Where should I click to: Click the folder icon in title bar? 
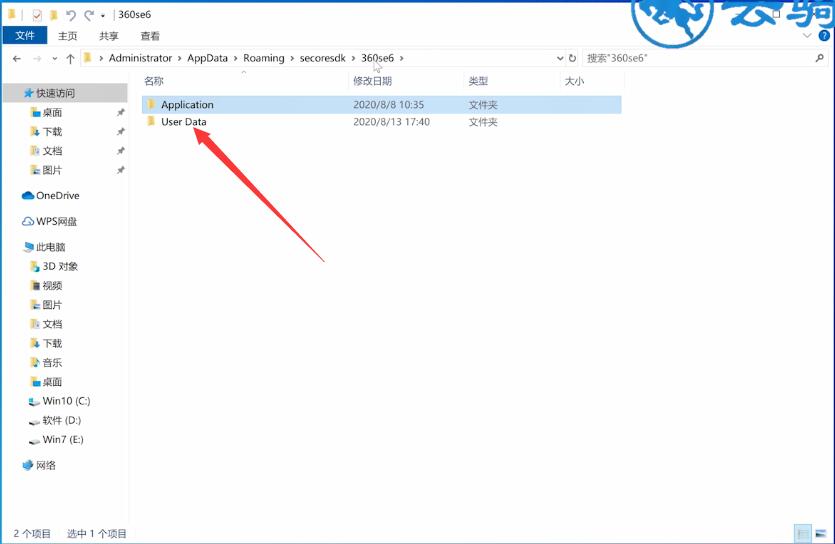click(x=12, y=14)
